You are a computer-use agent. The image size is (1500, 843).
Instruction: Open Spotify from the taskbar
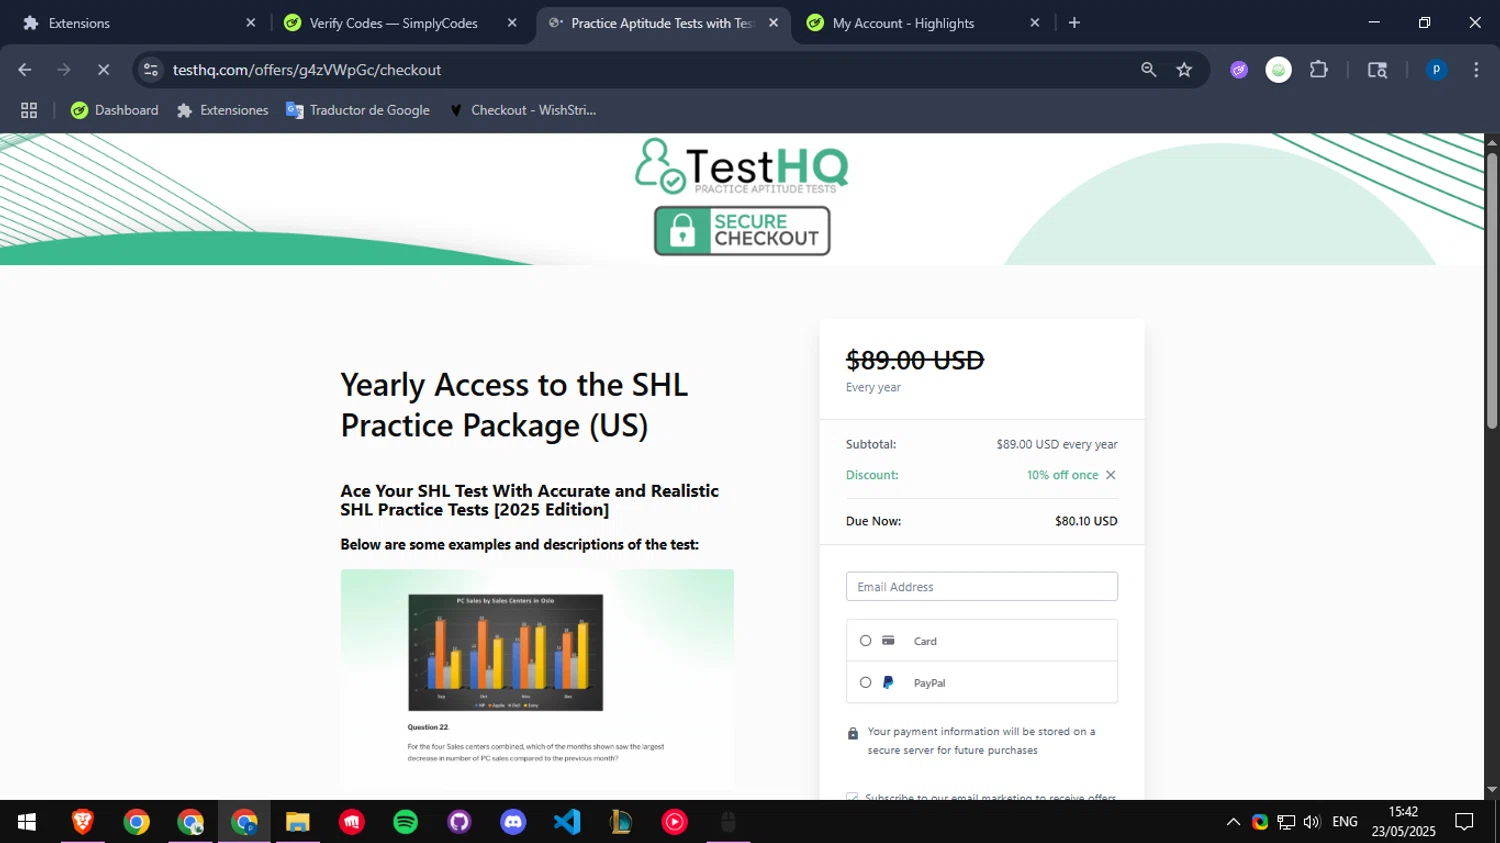(x=406, y=822)
